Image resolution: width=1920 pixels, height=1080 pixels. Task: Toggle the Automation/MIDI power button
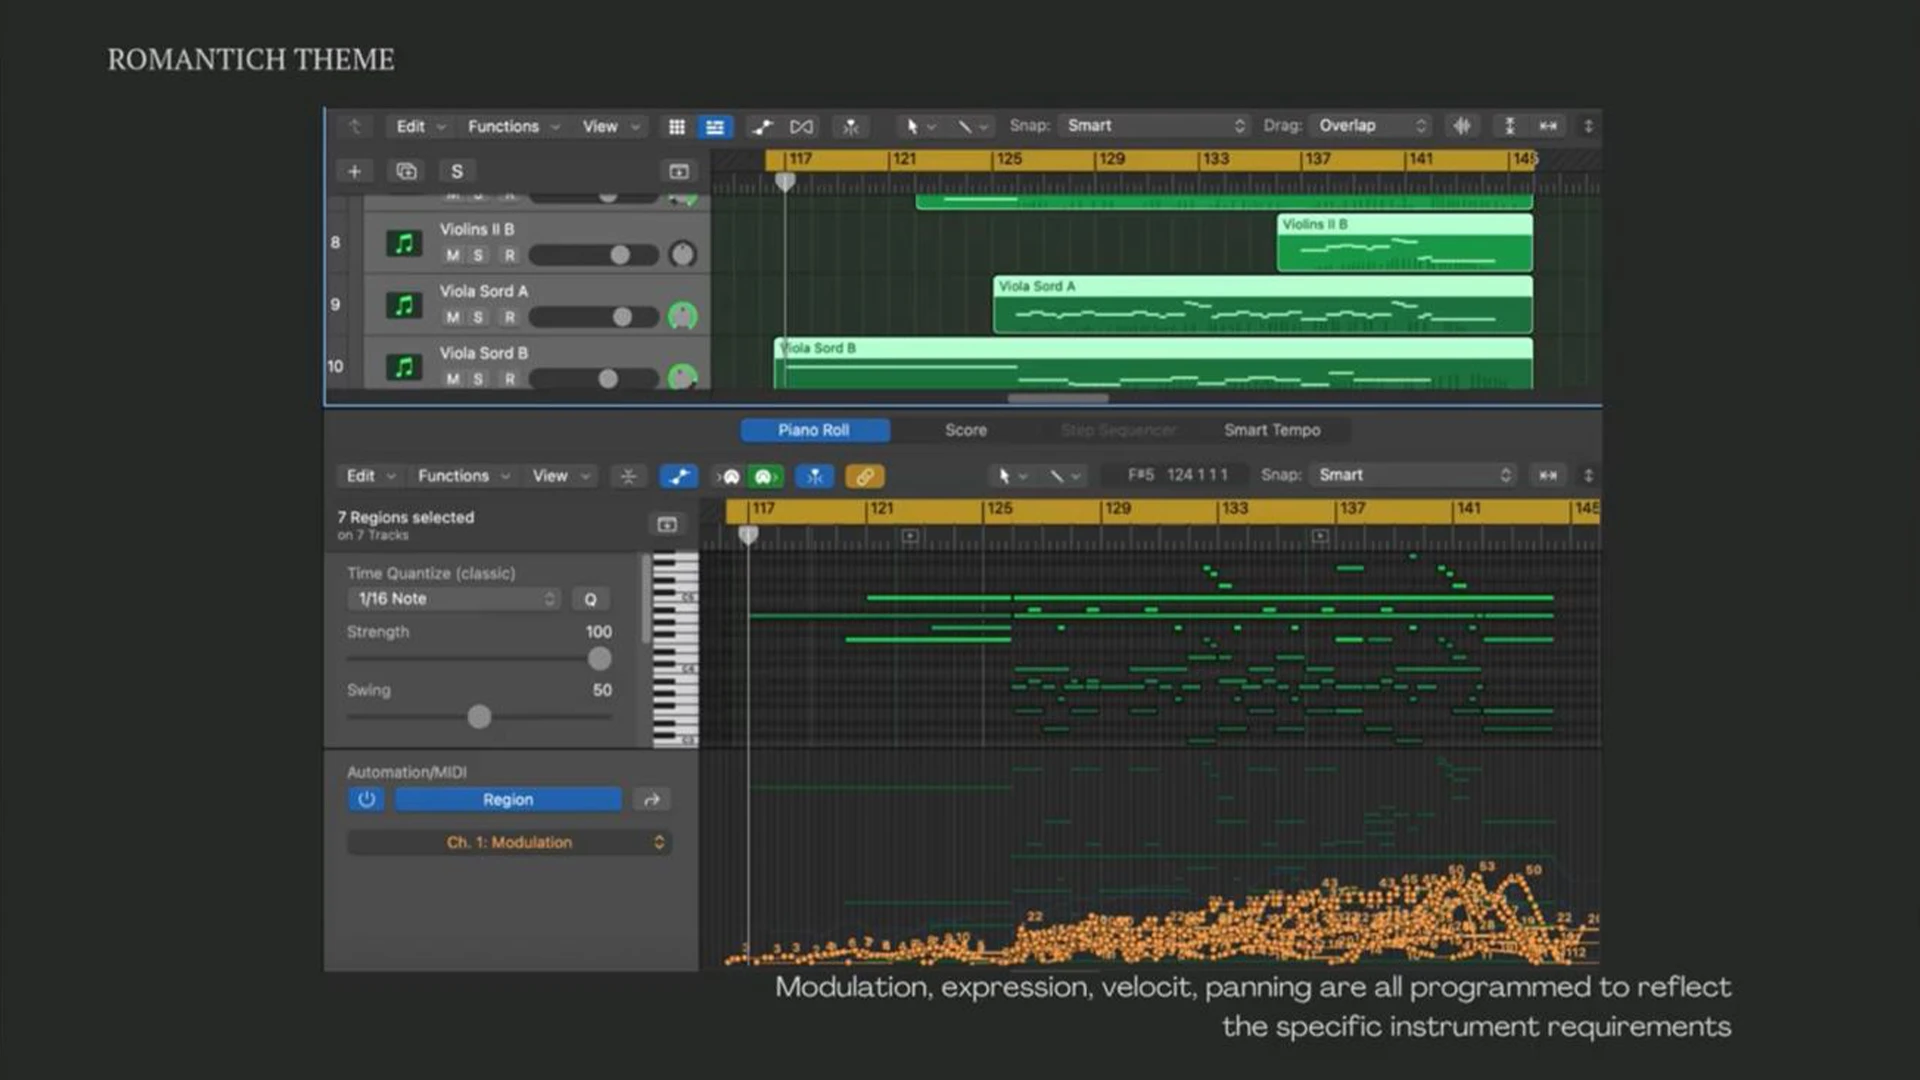[x=366, y=800]
